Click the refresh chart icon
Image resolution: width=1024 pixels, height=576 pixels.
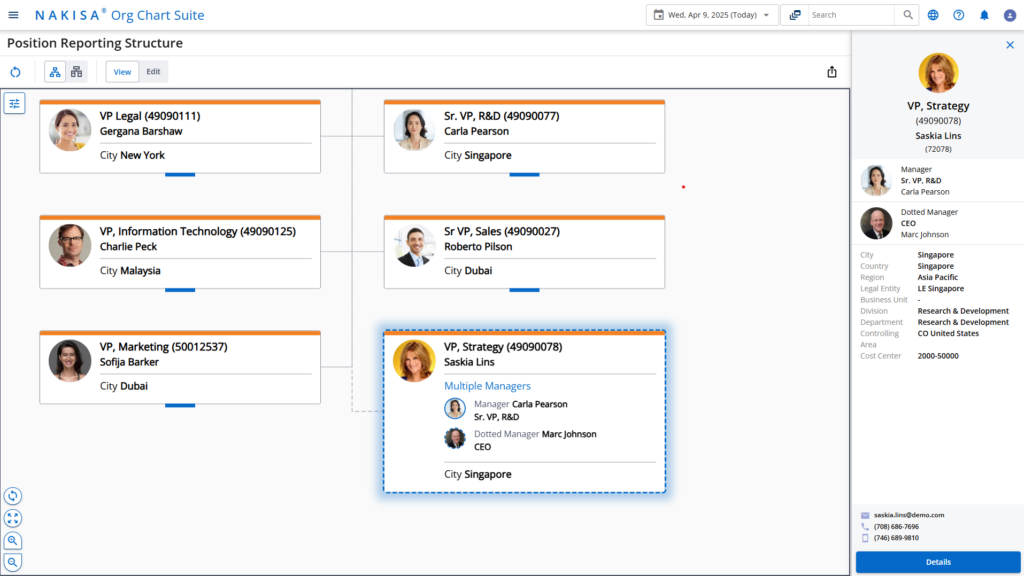point(14,71)
